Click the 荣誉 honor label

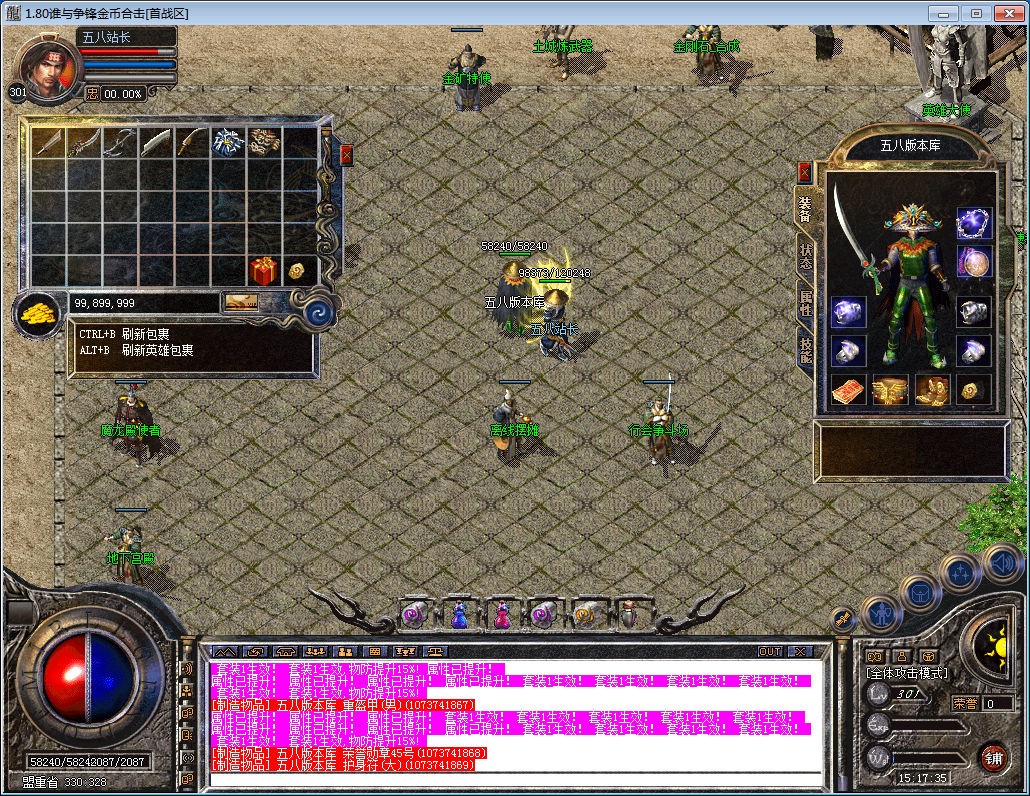964,703
